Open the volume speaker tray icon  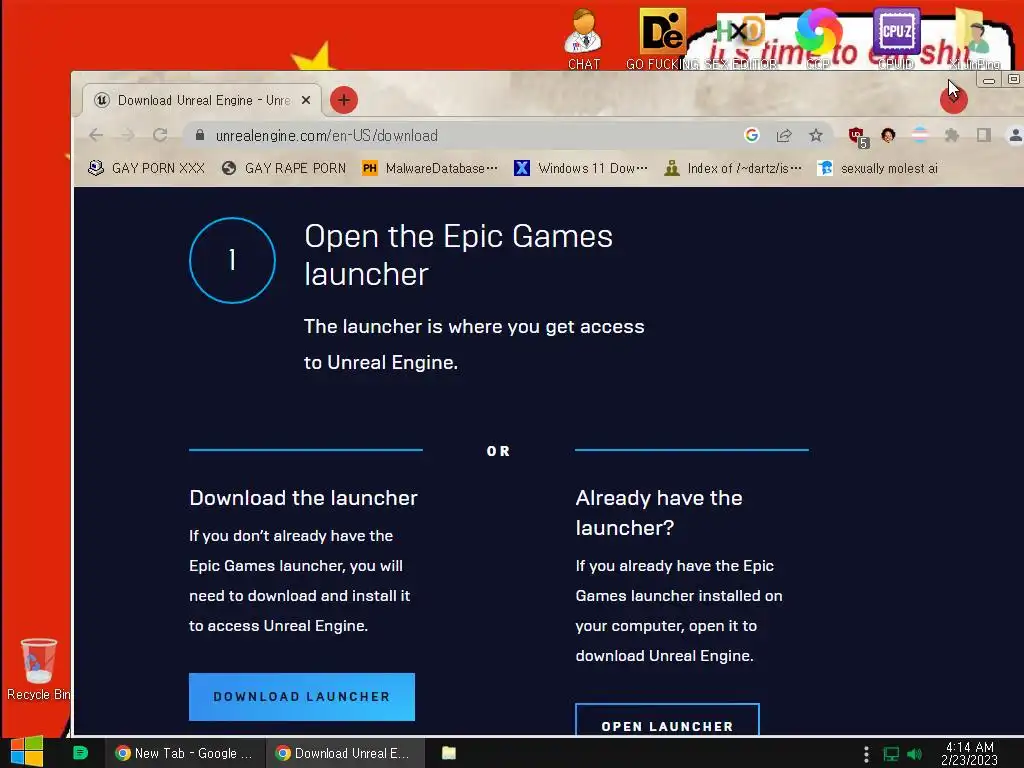point(914,754)
